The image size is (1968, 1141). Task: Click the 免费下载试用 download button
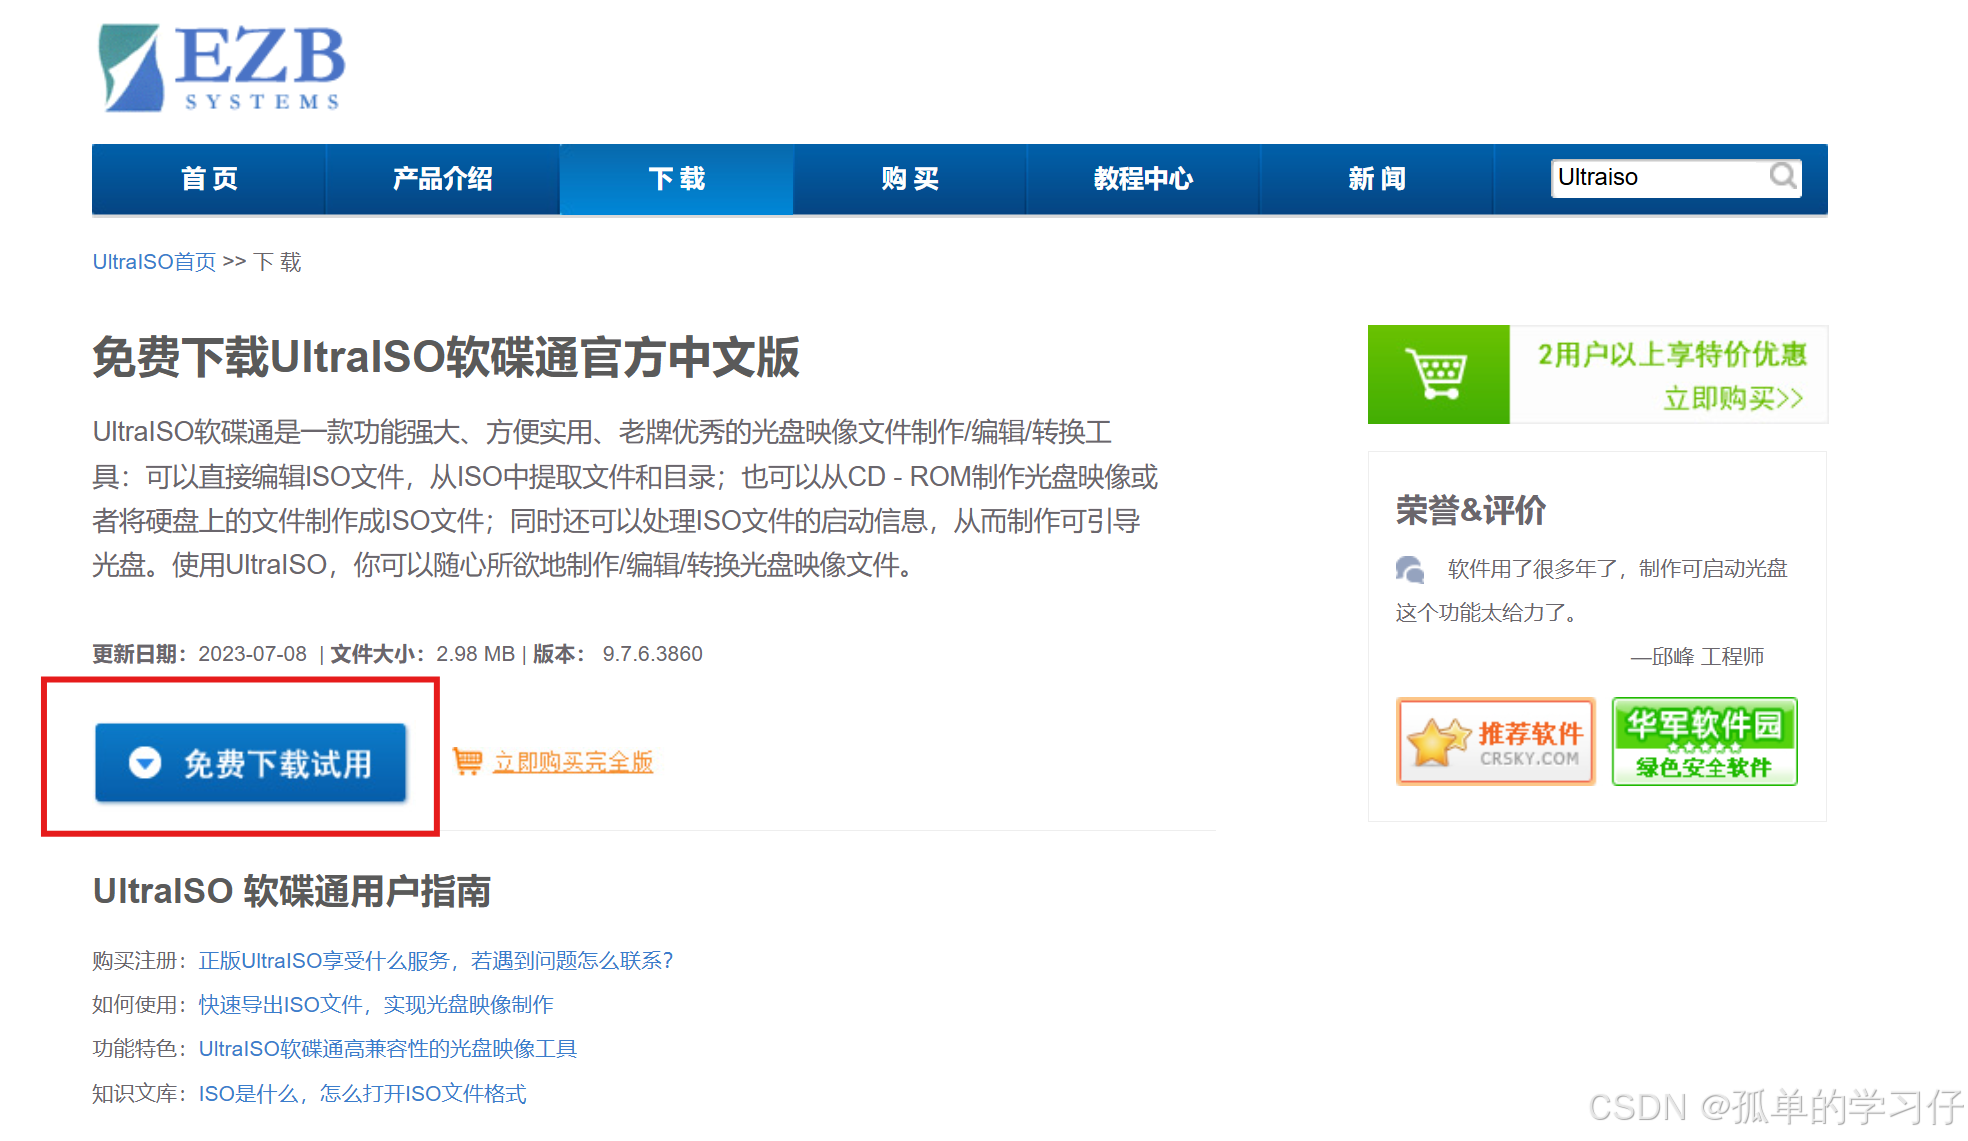click(x=251, y=763)
